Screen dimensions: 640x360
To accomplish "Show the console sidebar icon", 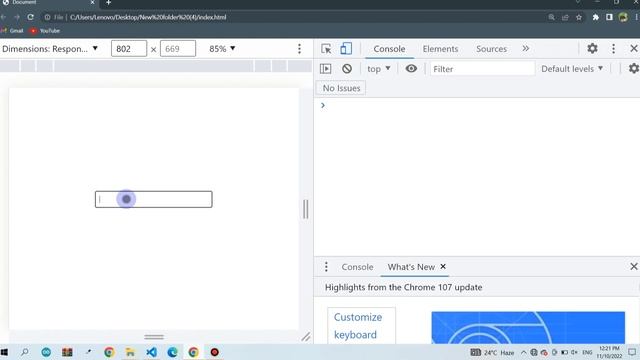I will point(326,69).
